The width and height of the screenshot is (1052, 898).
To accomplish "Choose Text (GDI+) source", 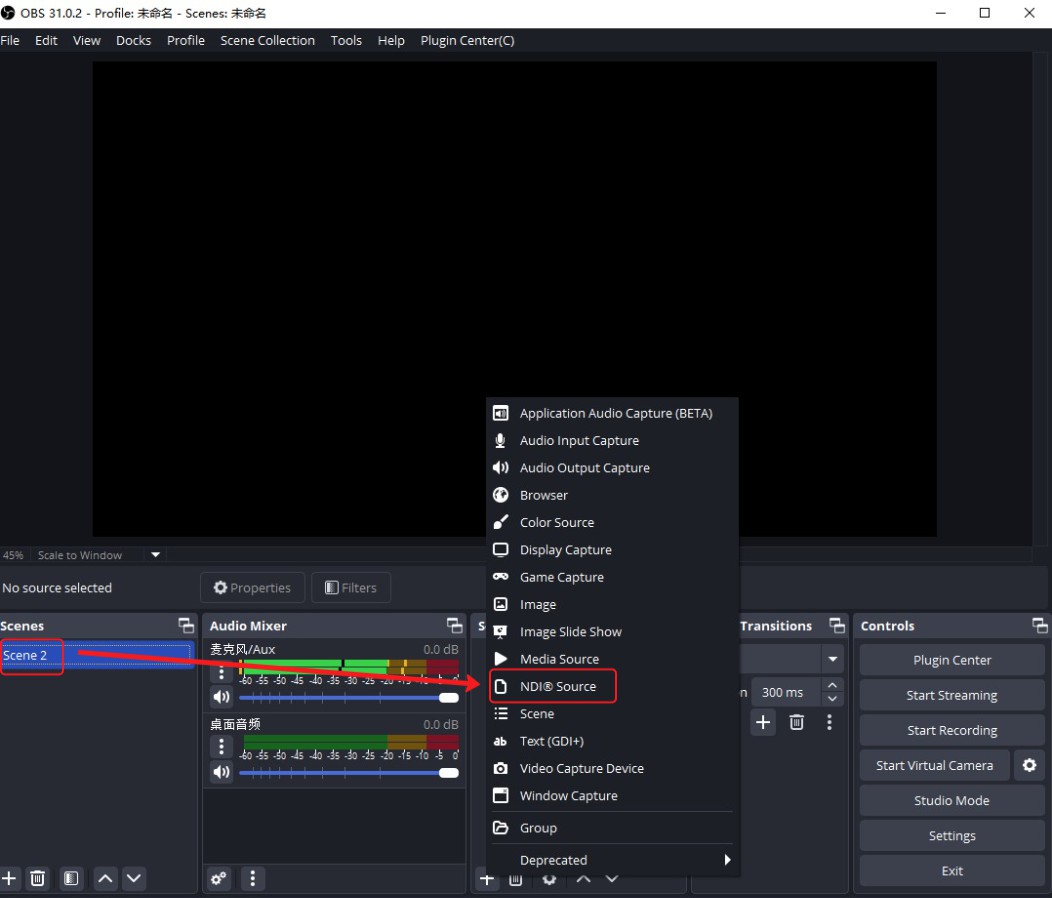I will coord(612,741).
